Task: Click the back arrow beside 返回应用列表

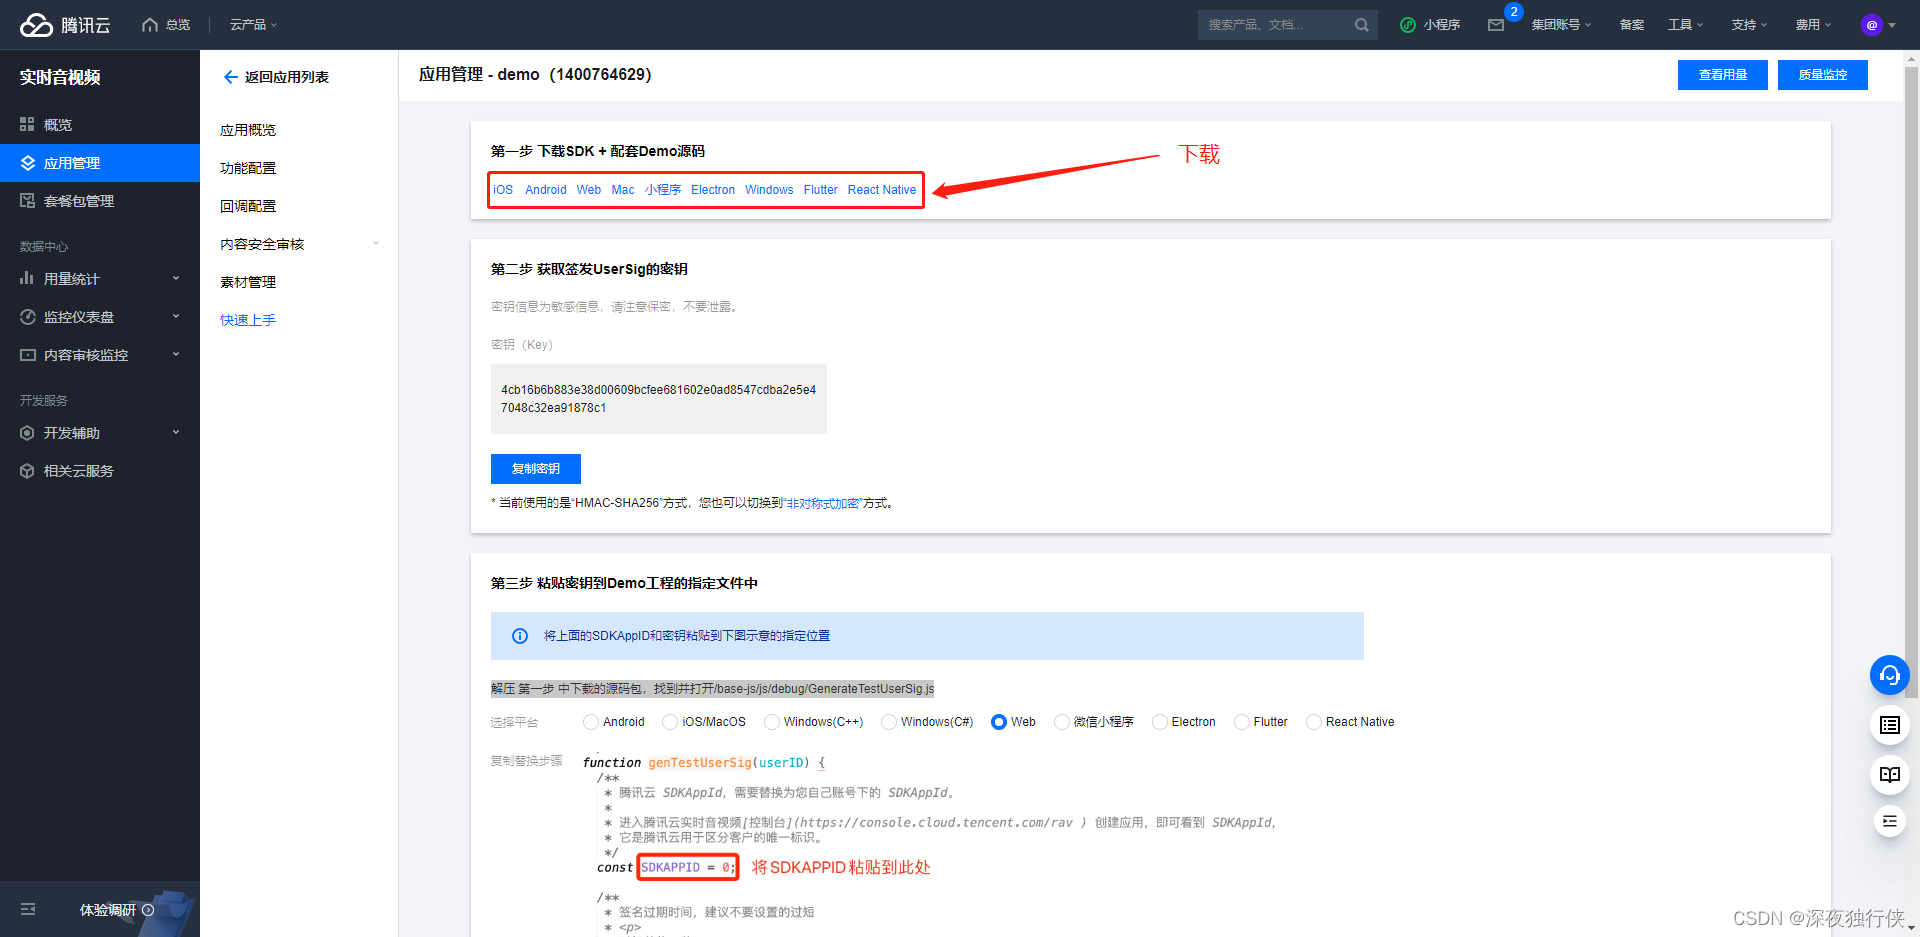Action: pyautogui.click(x=231, y=77)
